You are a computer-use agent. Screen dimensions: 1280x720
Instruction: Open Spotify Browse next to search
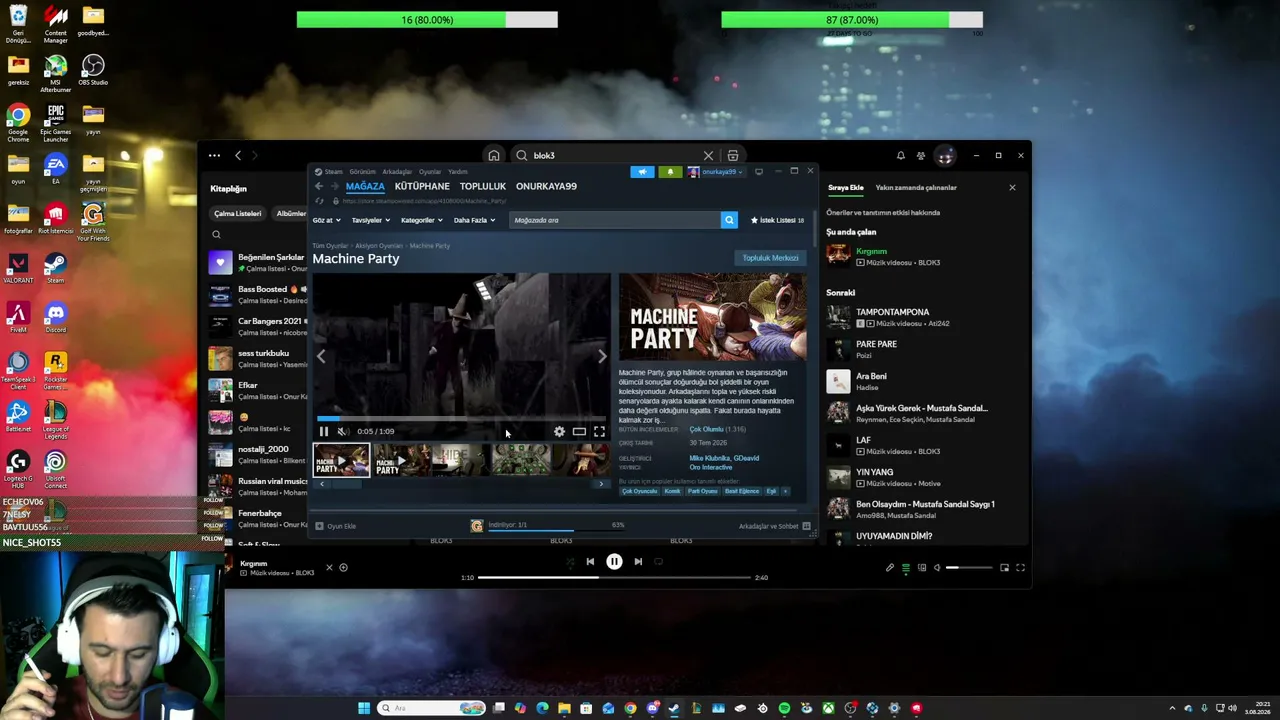click(x=733, y=156)
